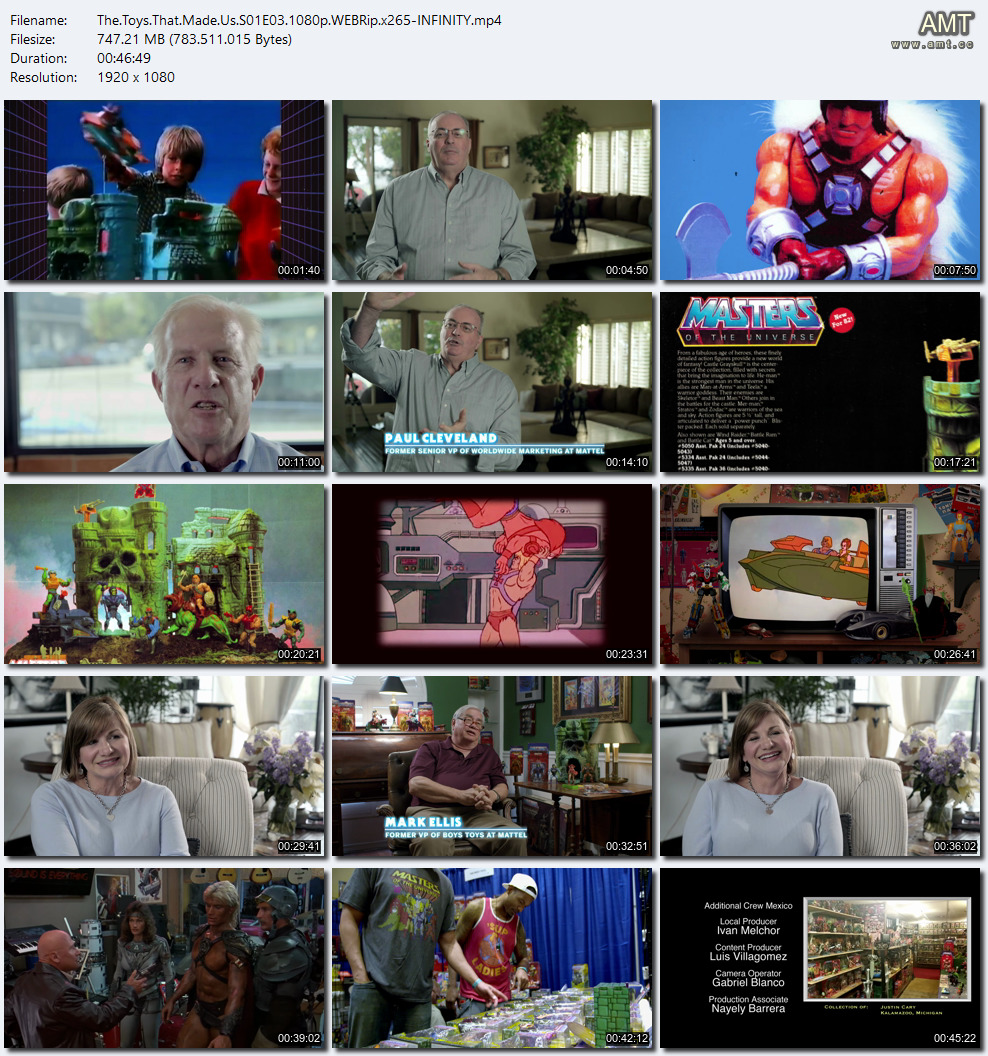Click the woman interview thumbnail at 00:29:41
This screenshot has width=988, height=1056.
point(164,766)
